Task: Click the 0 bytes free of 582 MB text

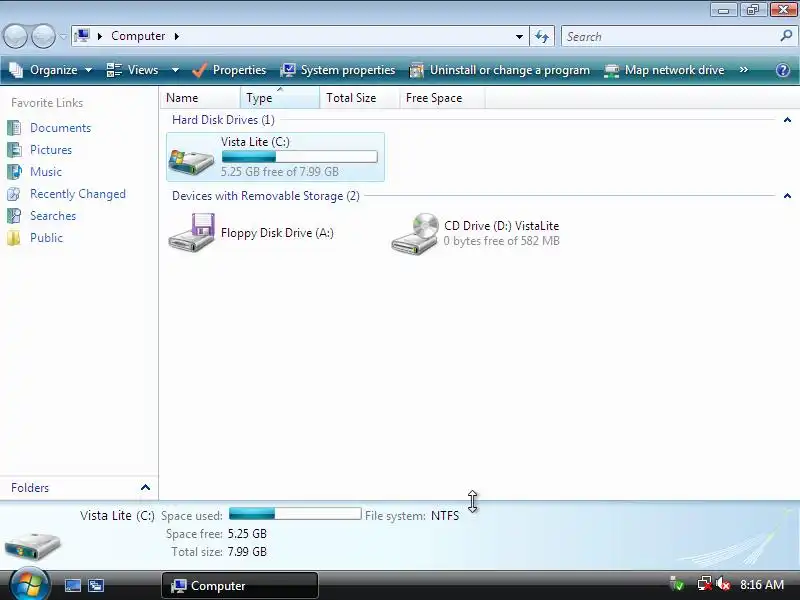Action: [x=502, y=241]
